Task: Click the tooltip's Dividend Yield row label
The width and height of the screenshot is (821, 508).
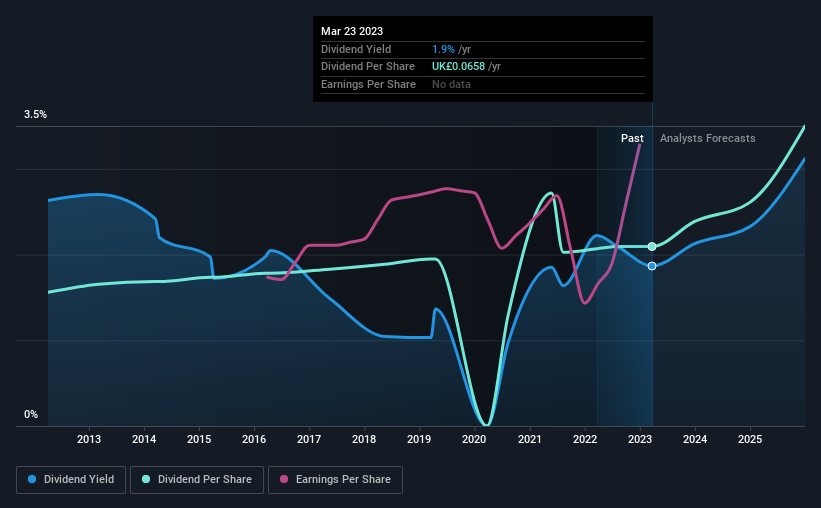Action: 356,49
